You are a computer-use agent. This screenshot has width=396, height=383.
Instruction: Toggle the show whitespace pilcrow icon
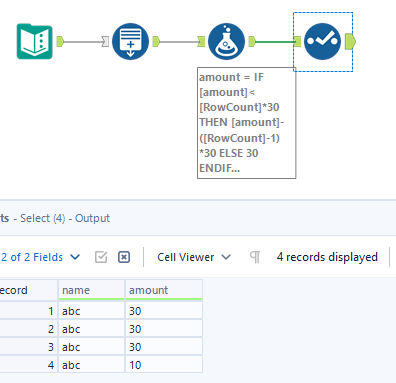(x=255, y=257)
